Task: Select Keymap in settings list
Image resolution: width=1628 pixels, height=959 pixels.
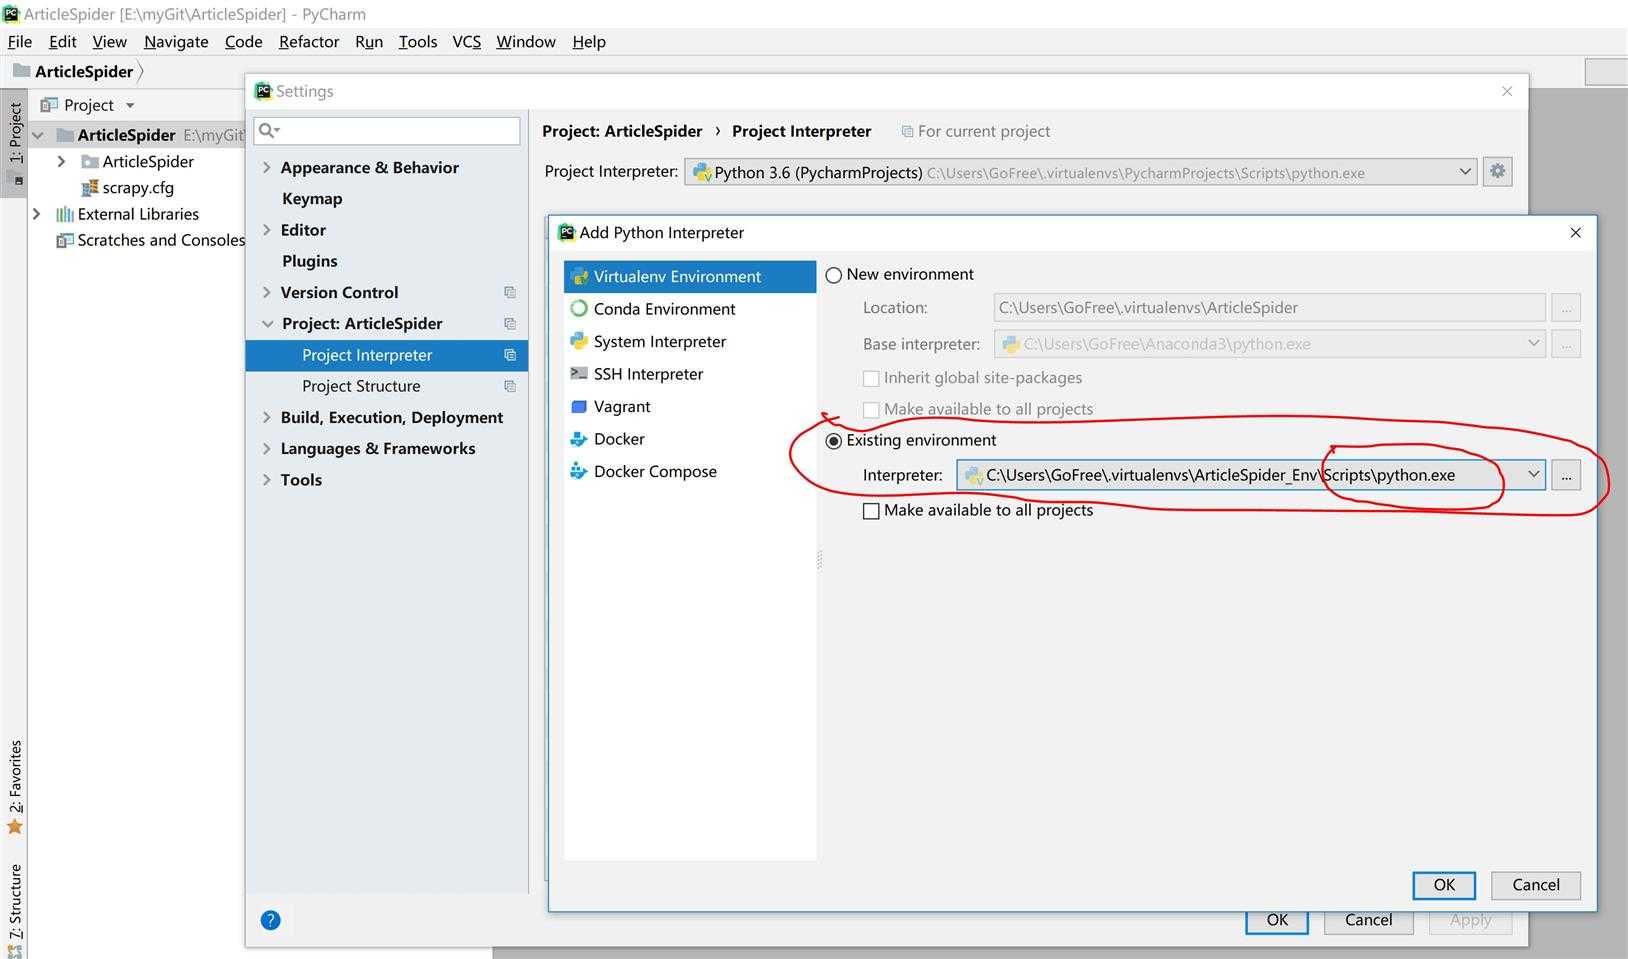Action: 312,198
